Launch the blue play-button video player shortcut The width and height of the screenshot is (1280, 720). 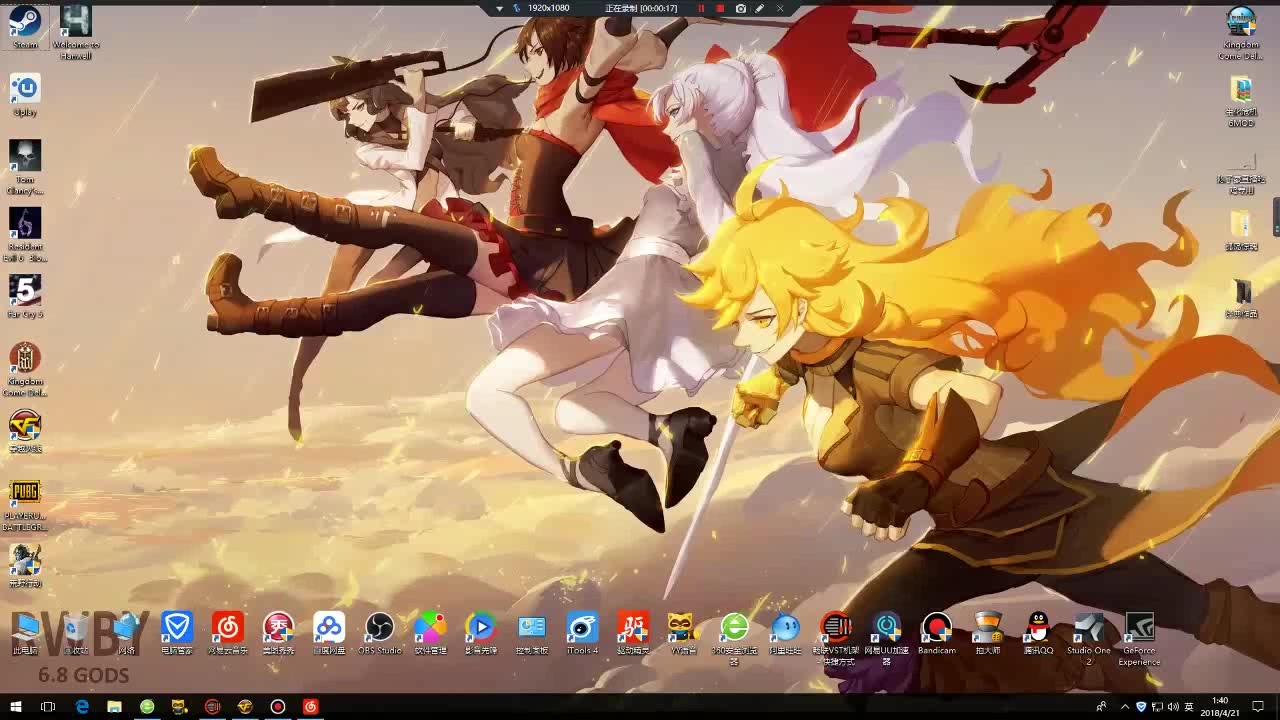click(481, 633)
